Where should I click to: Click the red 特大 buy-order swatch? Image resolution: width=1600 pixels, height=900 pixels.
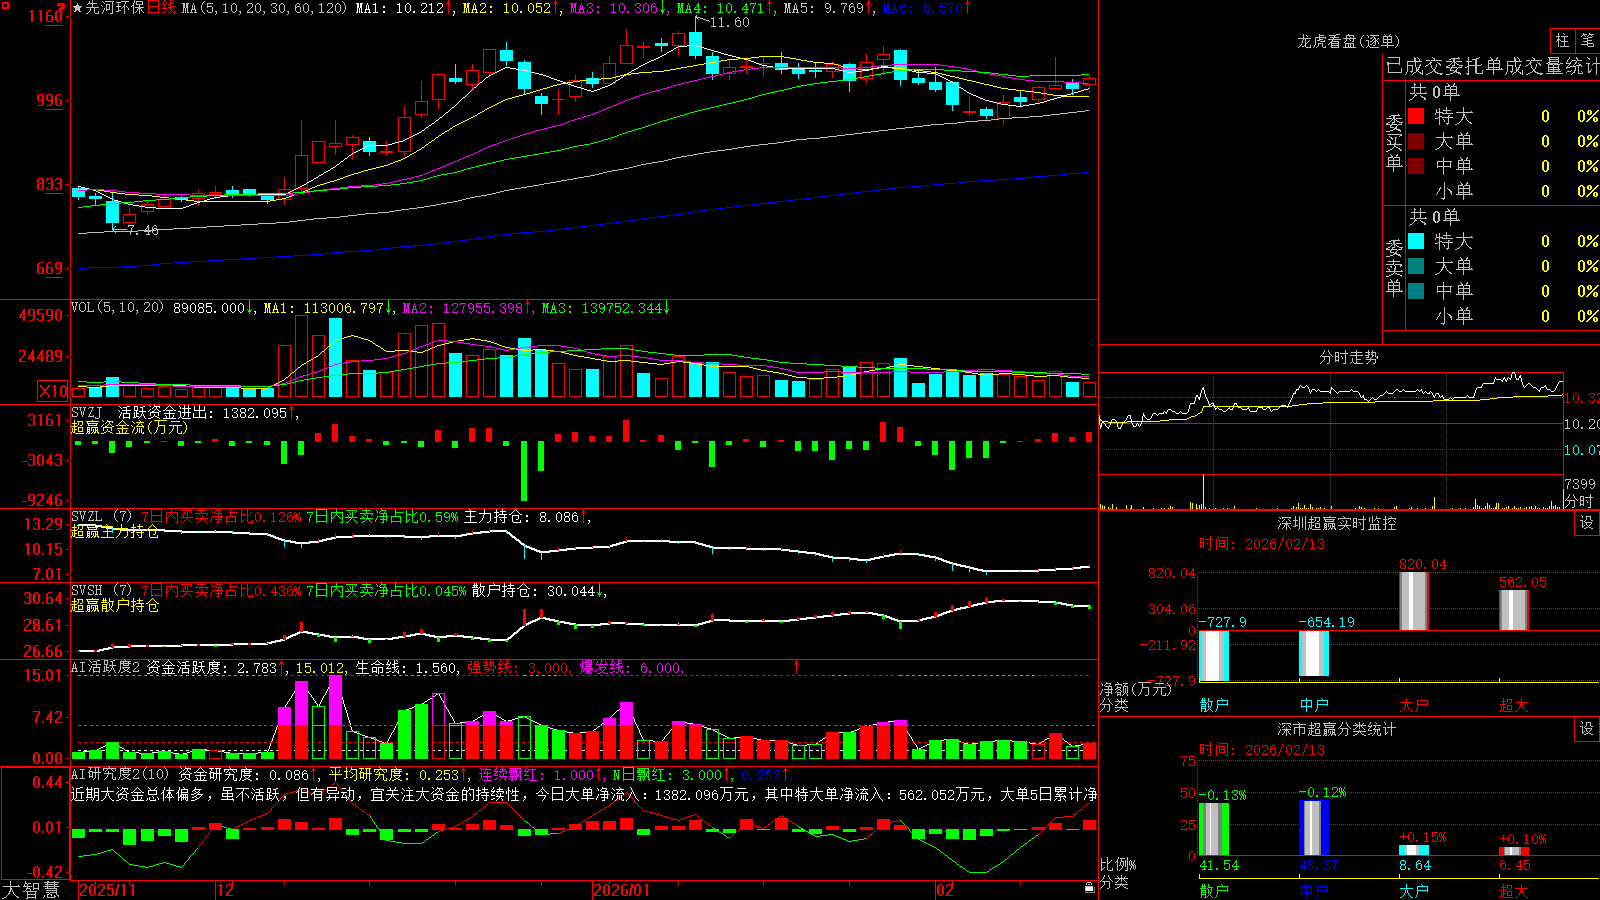[1416, 116]
